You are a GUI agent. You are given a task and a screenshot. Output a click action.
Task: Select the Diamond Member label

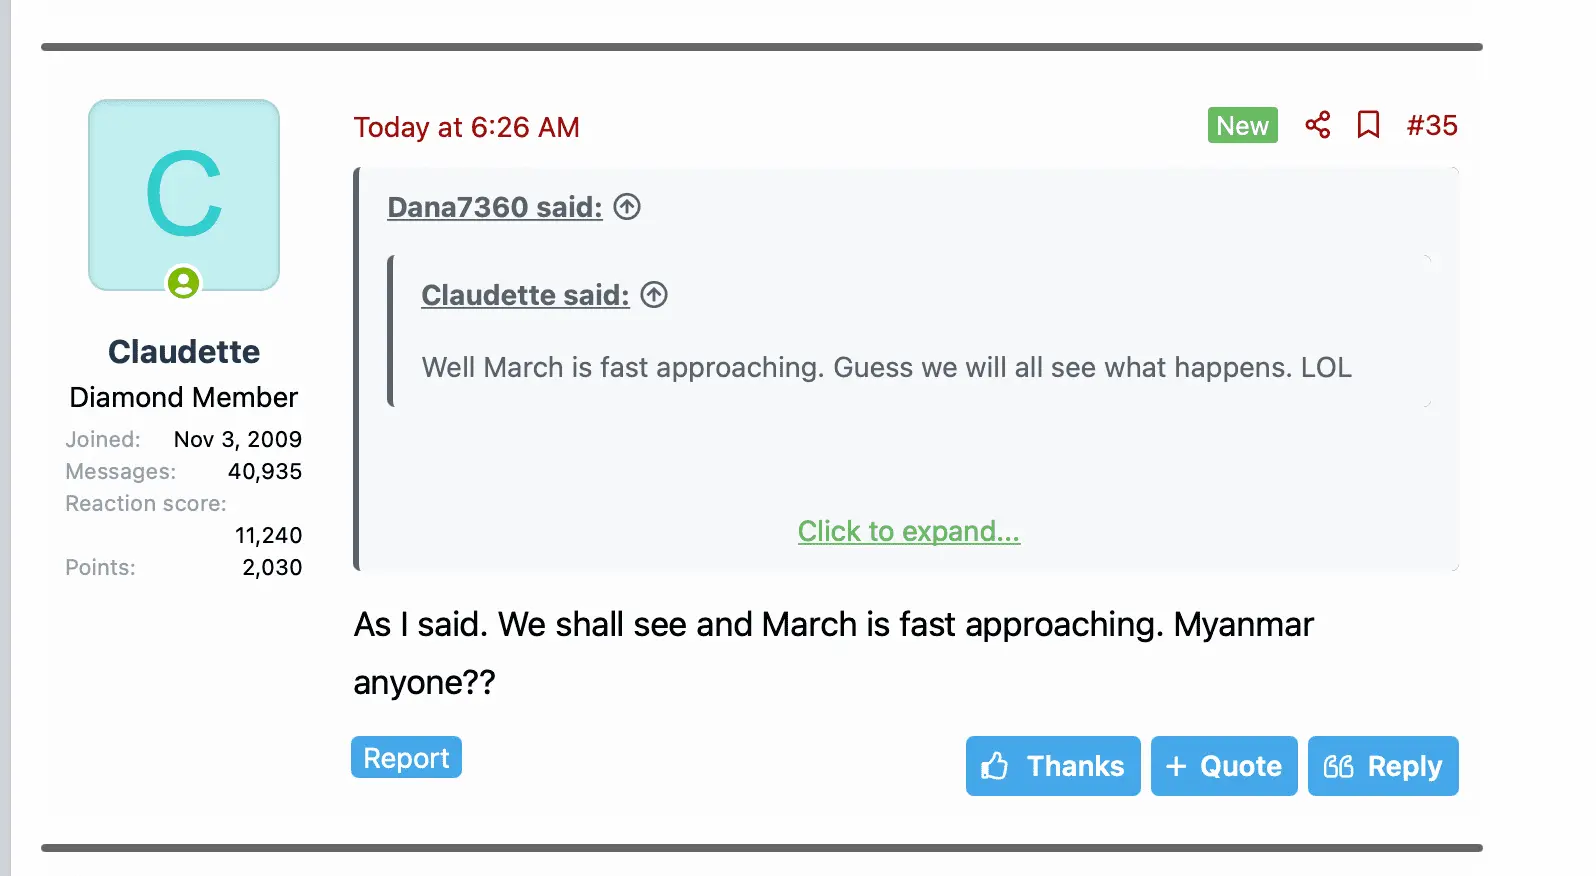point(183,397)
